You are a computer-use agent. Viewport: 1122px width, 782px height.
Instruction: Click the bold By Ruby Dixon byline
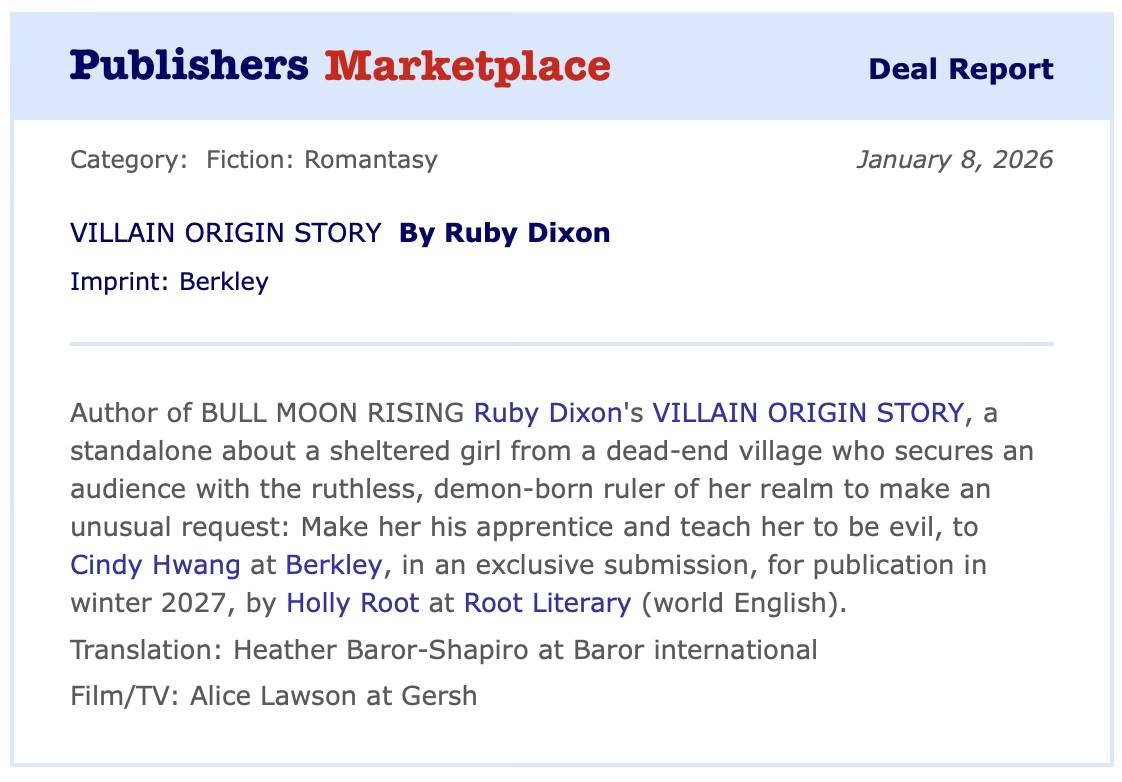click(504, 233)
